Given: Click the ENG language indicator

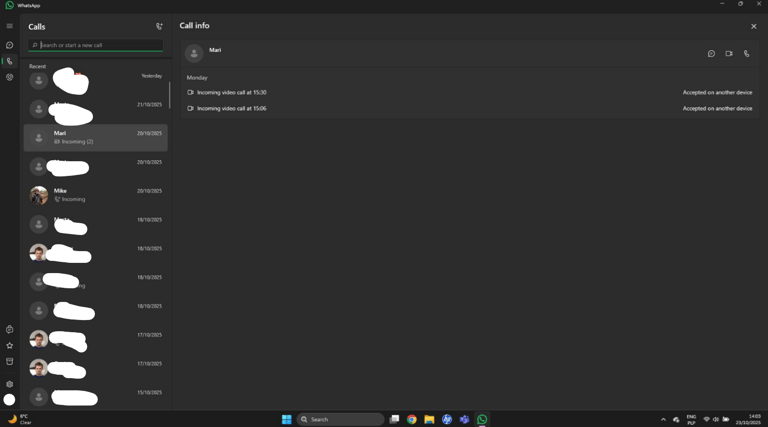Looking at the screenshot, I should click(691, 420).
